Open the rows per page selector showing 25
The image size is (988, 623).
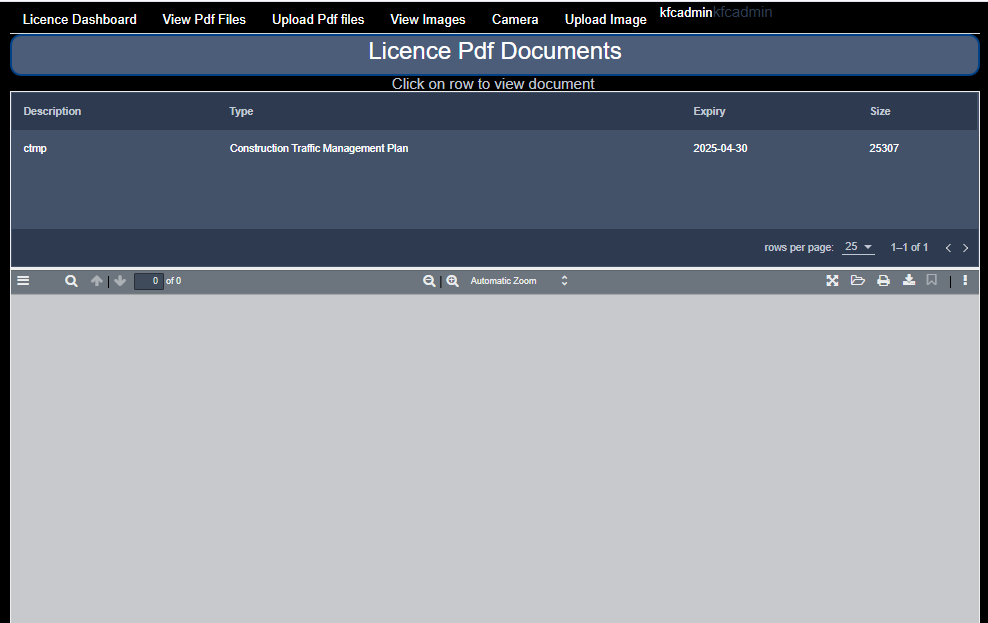pos(857,246)
